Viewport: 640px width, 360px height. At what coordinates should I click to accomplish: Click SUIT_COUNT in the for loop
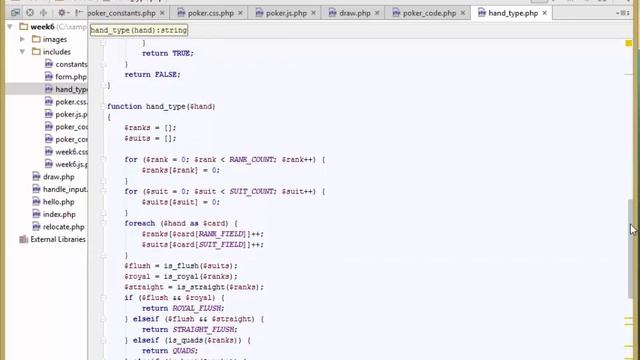coord(251,191)
